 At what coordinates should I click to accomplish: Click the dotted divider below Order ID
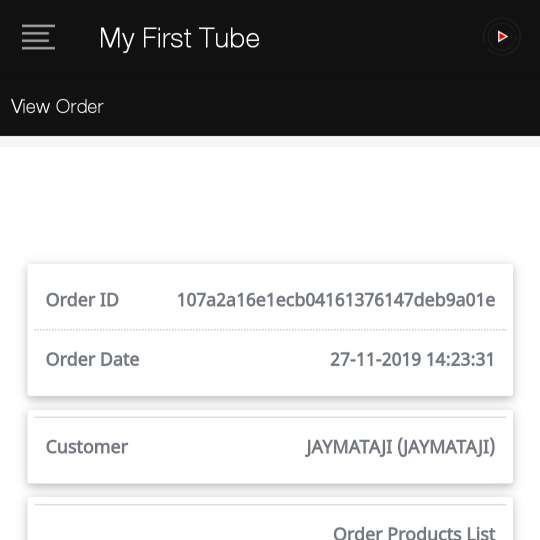[270, 330]
